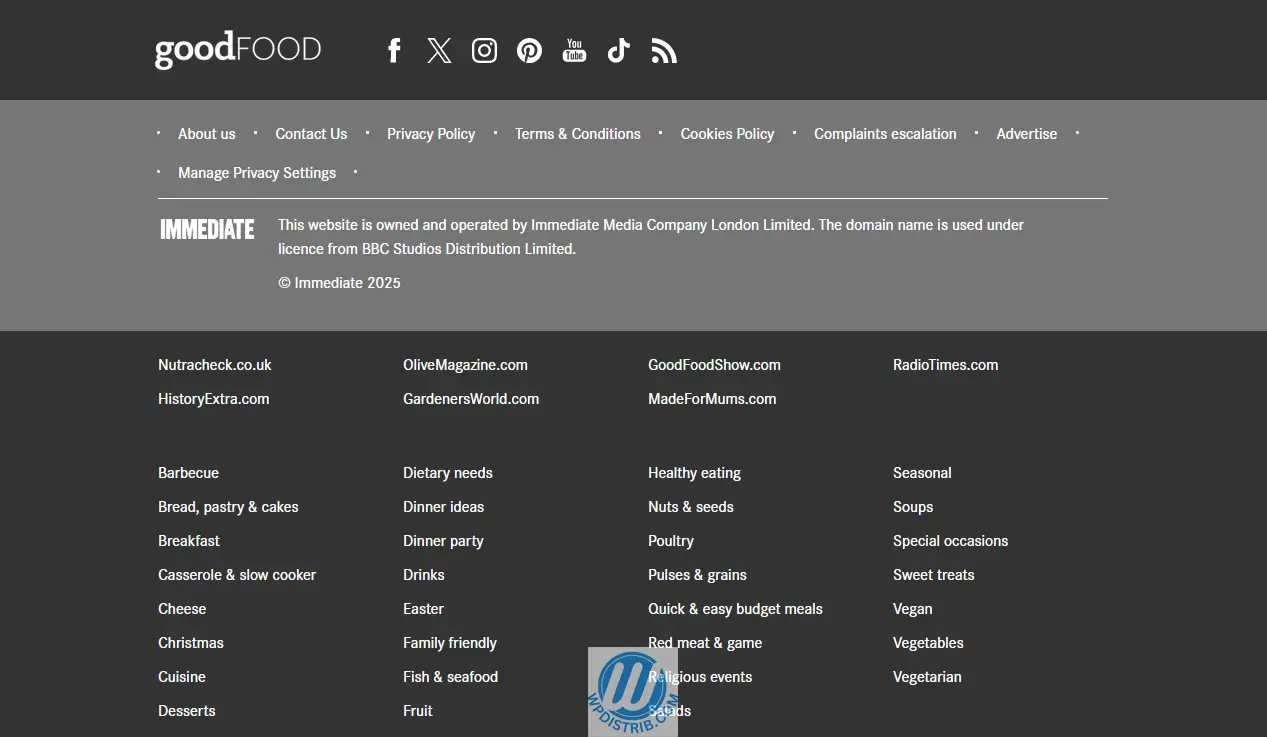
Task: Open the Cookies Policy link
Action: [x=727, y=134]
